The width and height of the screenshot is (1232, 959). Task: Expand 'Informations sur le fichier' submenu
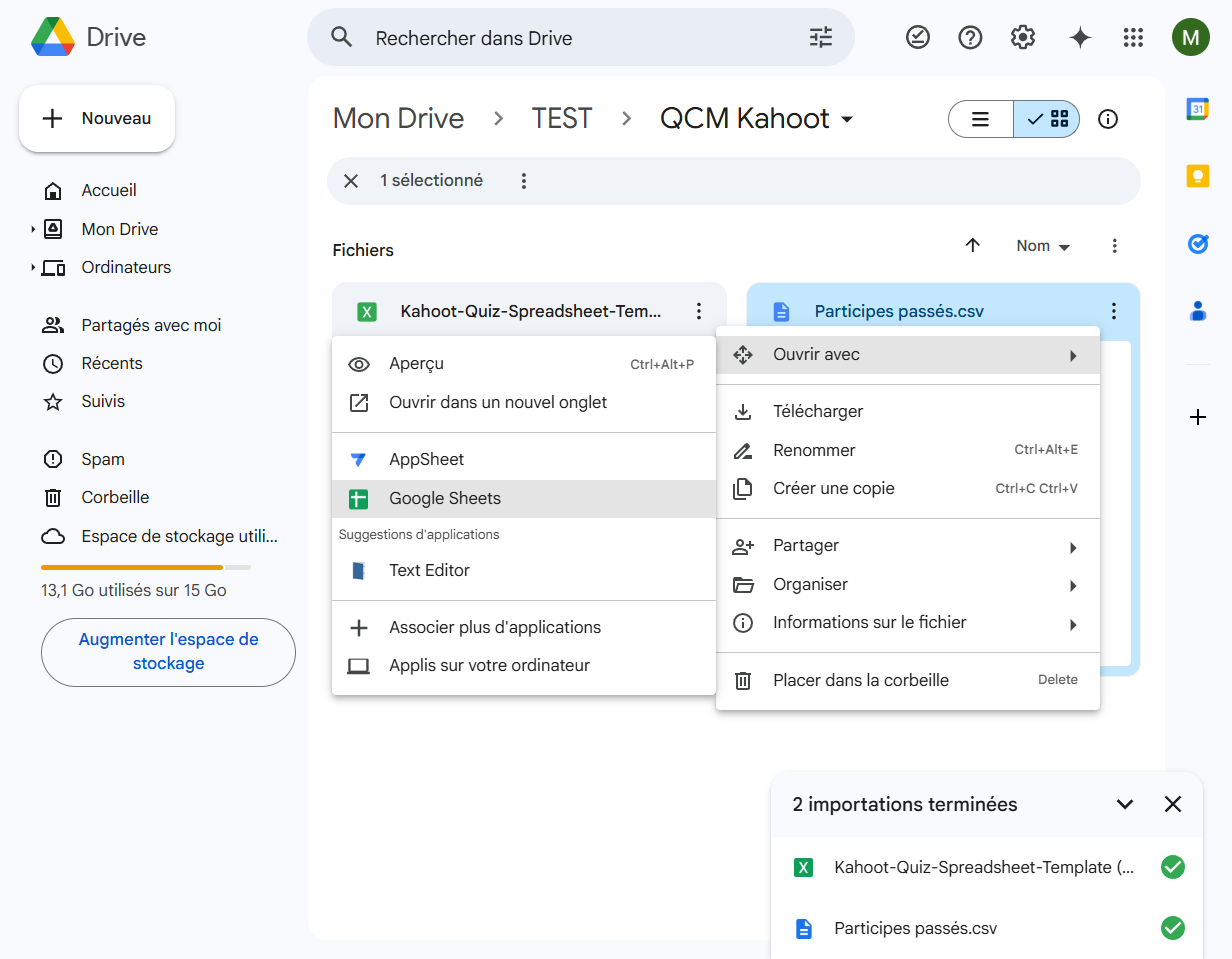908,623
